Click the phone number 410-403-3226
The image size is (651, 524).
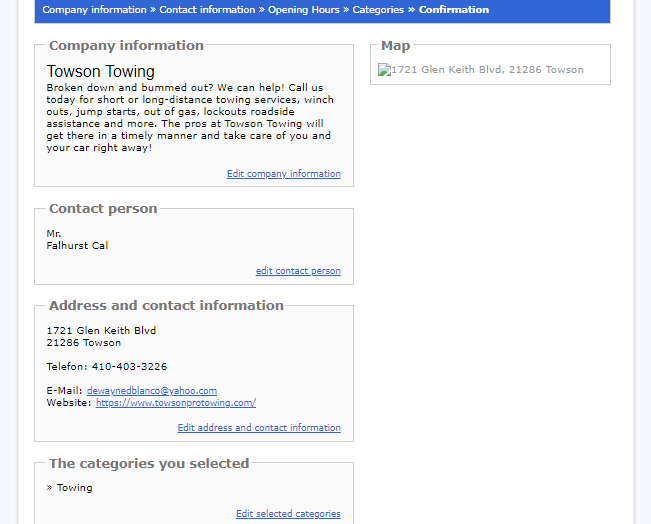(129, 367)
